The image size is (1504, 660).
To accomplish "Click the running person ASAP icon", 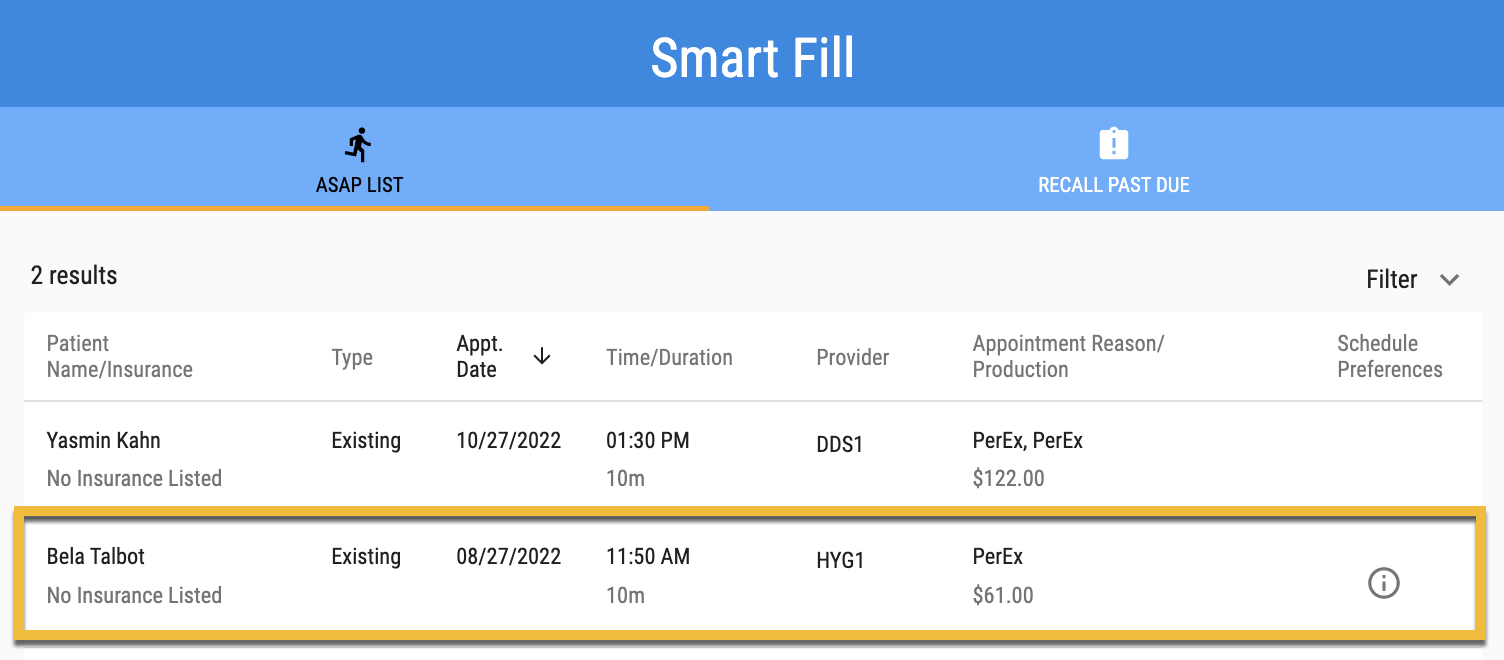I will click(359, 145).
